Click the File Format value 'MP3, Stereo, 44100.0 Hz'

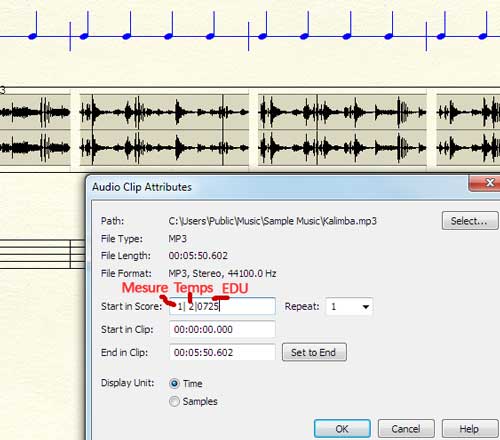222,273
